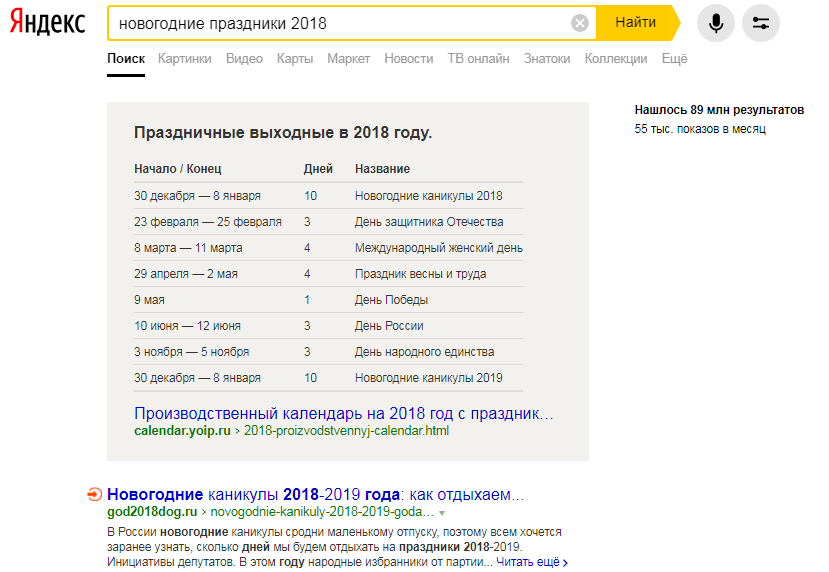Select the Знатоки tab
829x572 pixels.
coord(547,59)
